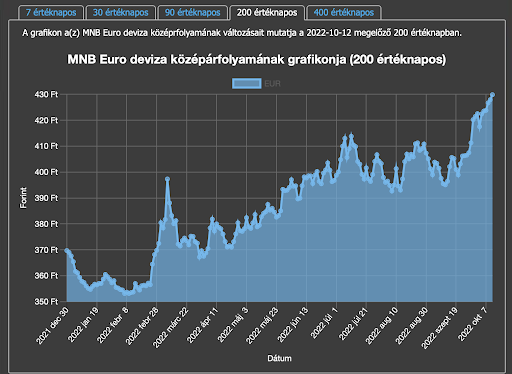
Task: Click the 2022 jan 19 date label
Action: tap(83, 325)
